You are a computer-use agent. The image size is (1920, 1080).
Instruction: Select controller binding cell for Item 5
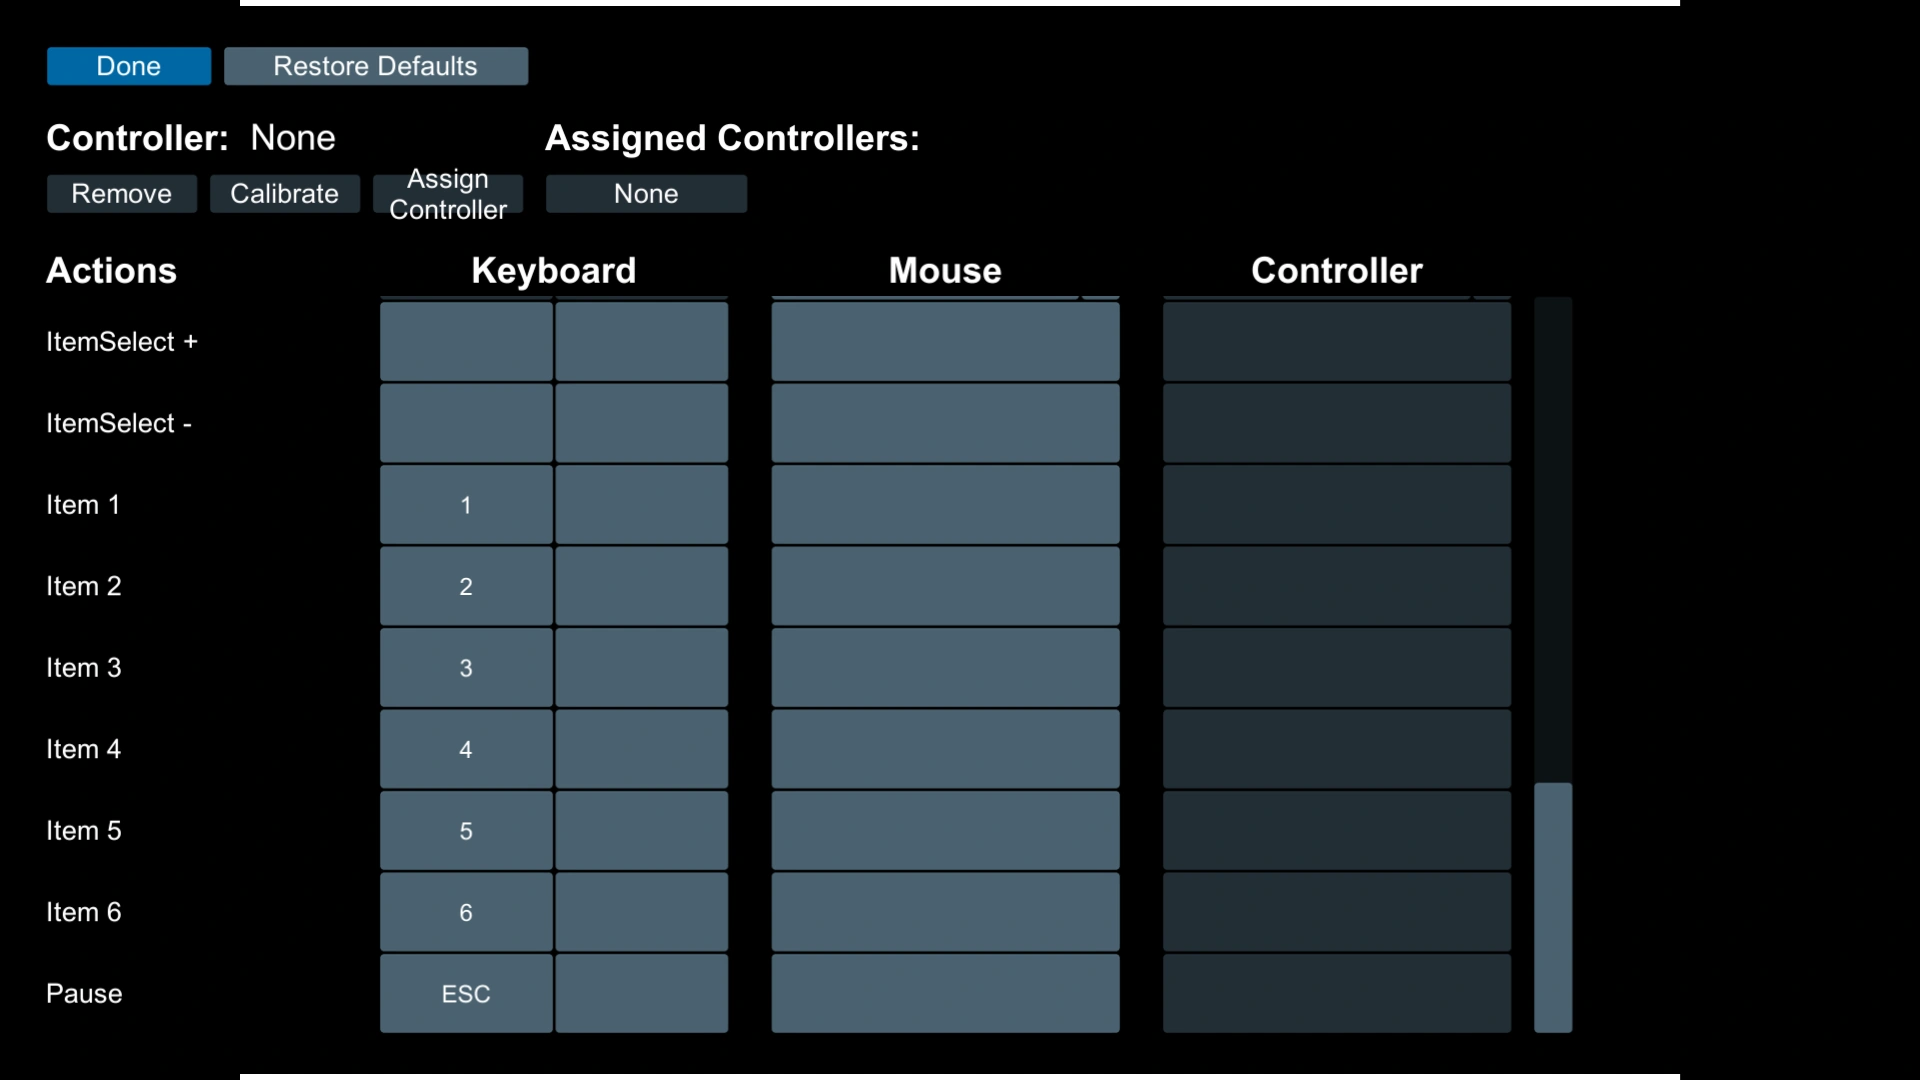1337,831
